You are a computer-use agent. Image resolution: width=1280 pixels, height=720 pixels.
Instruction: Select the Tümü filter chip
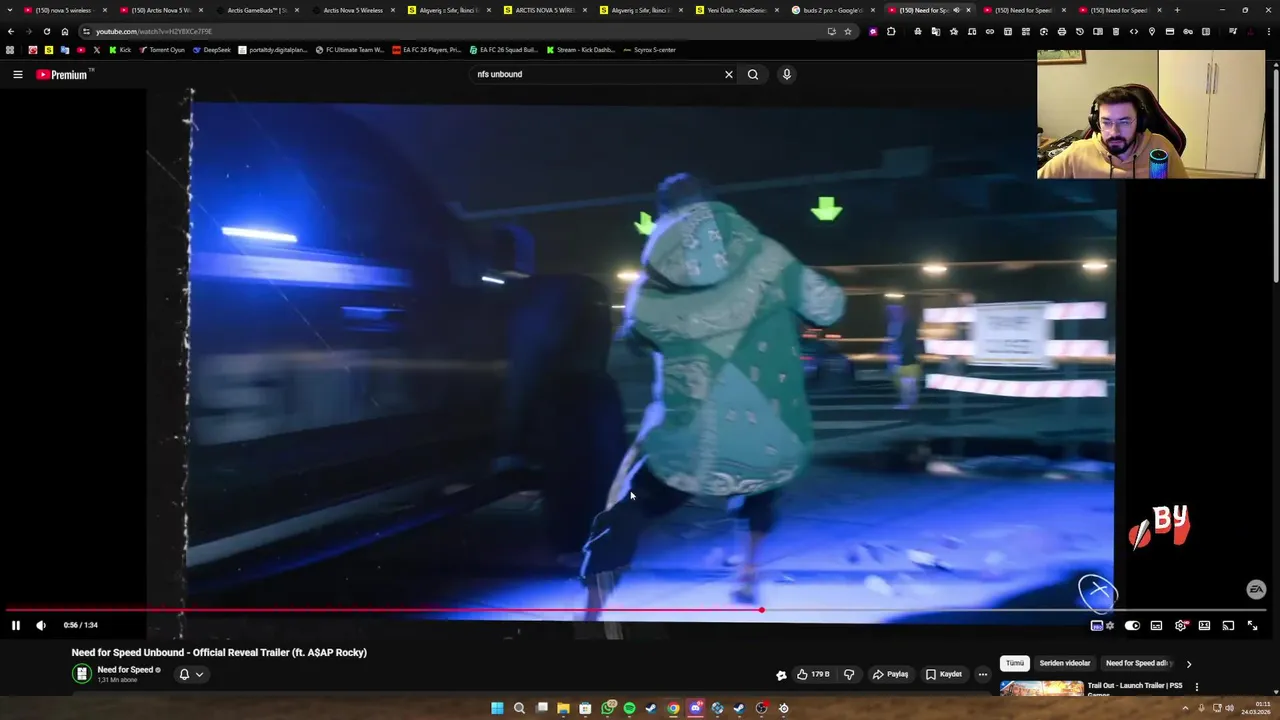(1015, 663)
